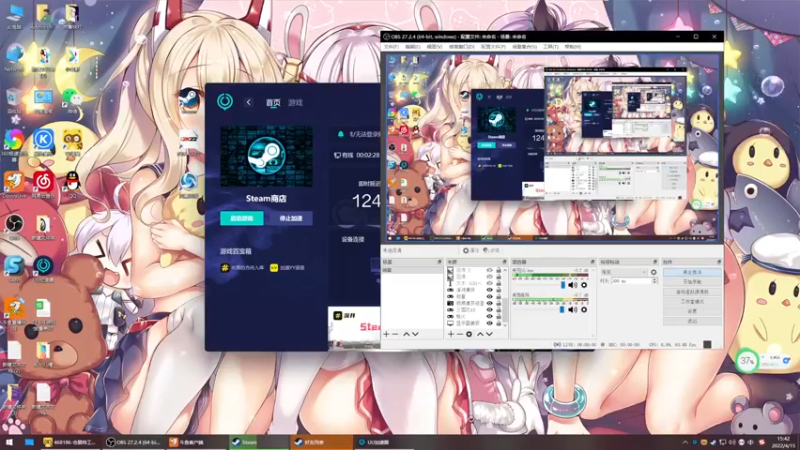This screenshot has height=450, width=800.
Task: Click the 启动游戏 button in UU accelerator
Action: point(242,218)
